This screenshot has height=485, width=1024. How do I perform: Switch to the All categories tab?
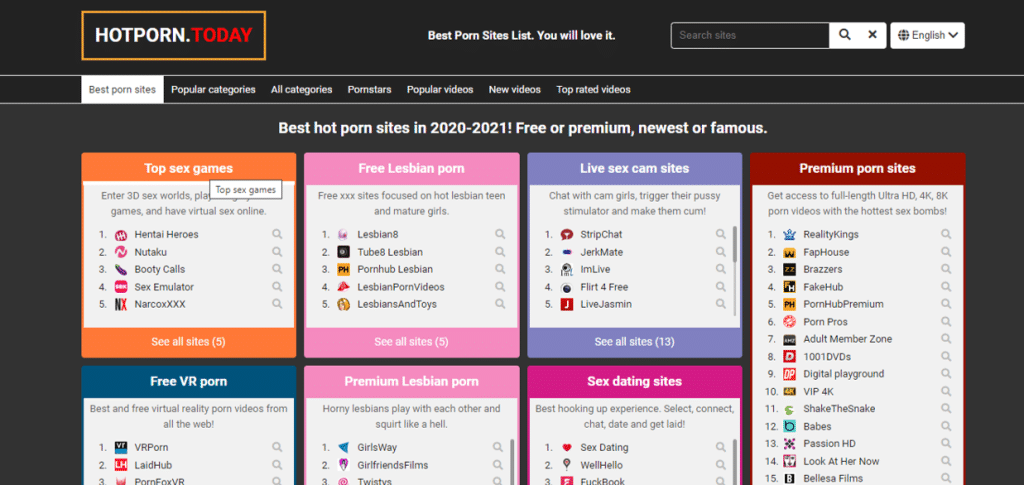coord(302,89)
